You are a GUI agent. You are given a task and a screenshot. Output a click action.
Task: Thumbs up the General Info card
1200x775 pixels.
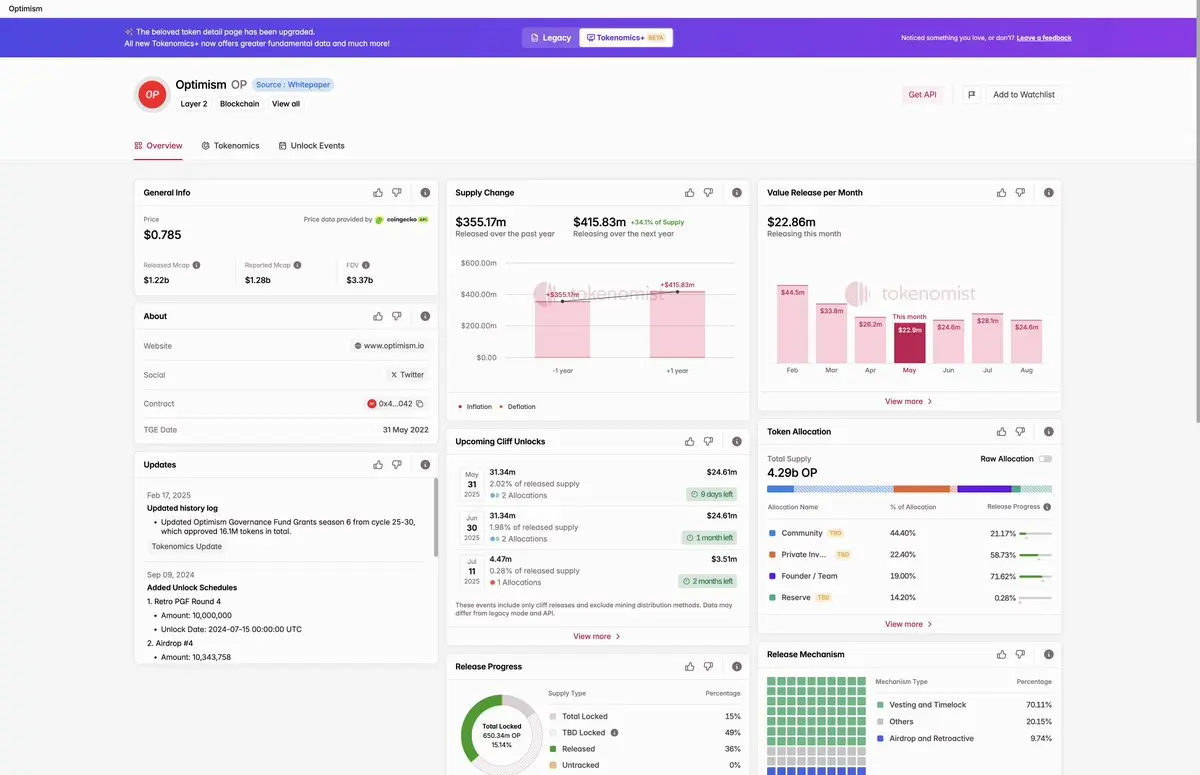(378, 193)
